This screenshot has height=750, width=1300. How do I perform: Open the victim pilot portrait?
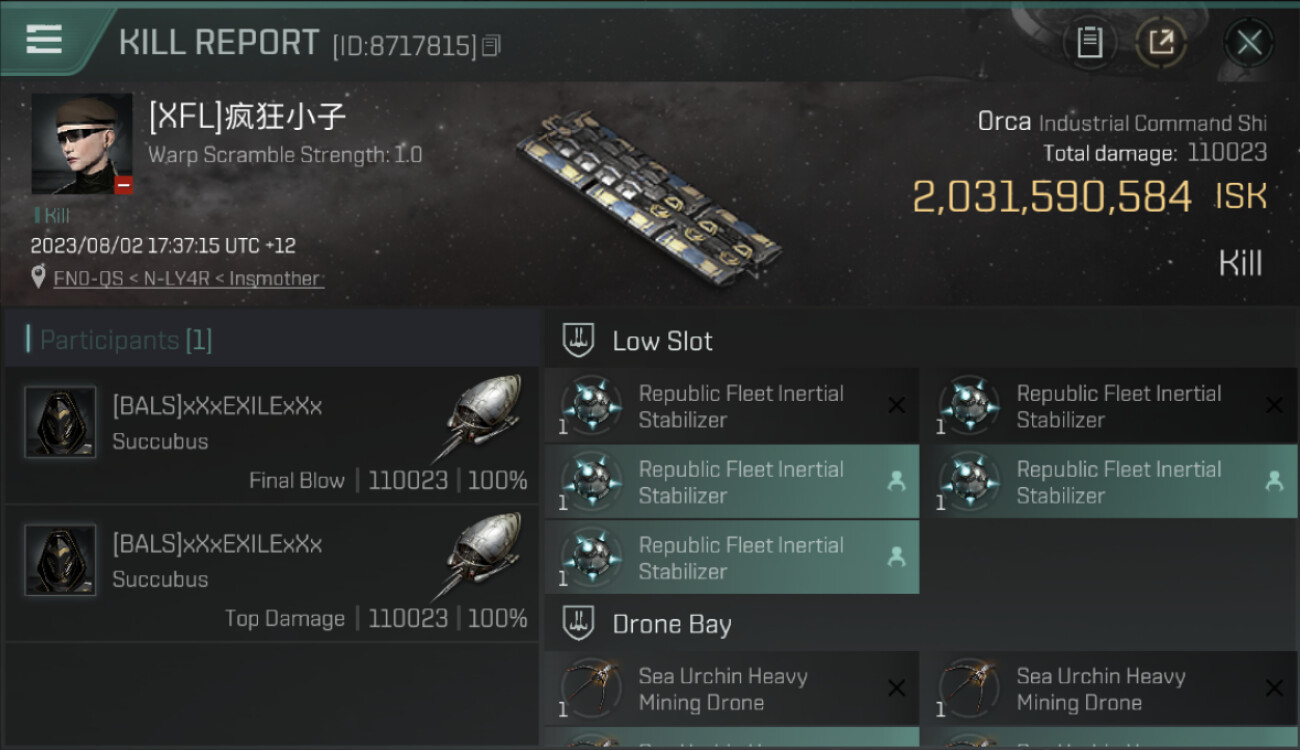click(x=82, y=144)
